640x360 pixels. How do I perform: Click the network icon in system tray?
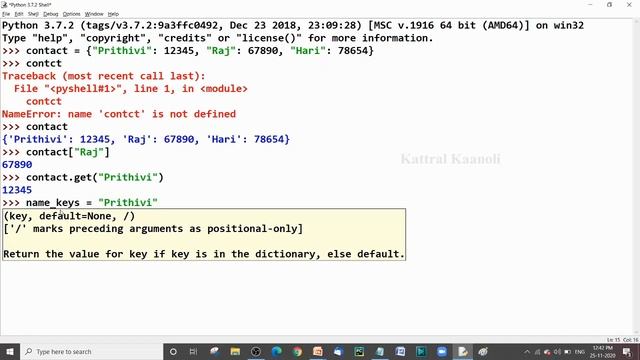[x=537, y=352]
